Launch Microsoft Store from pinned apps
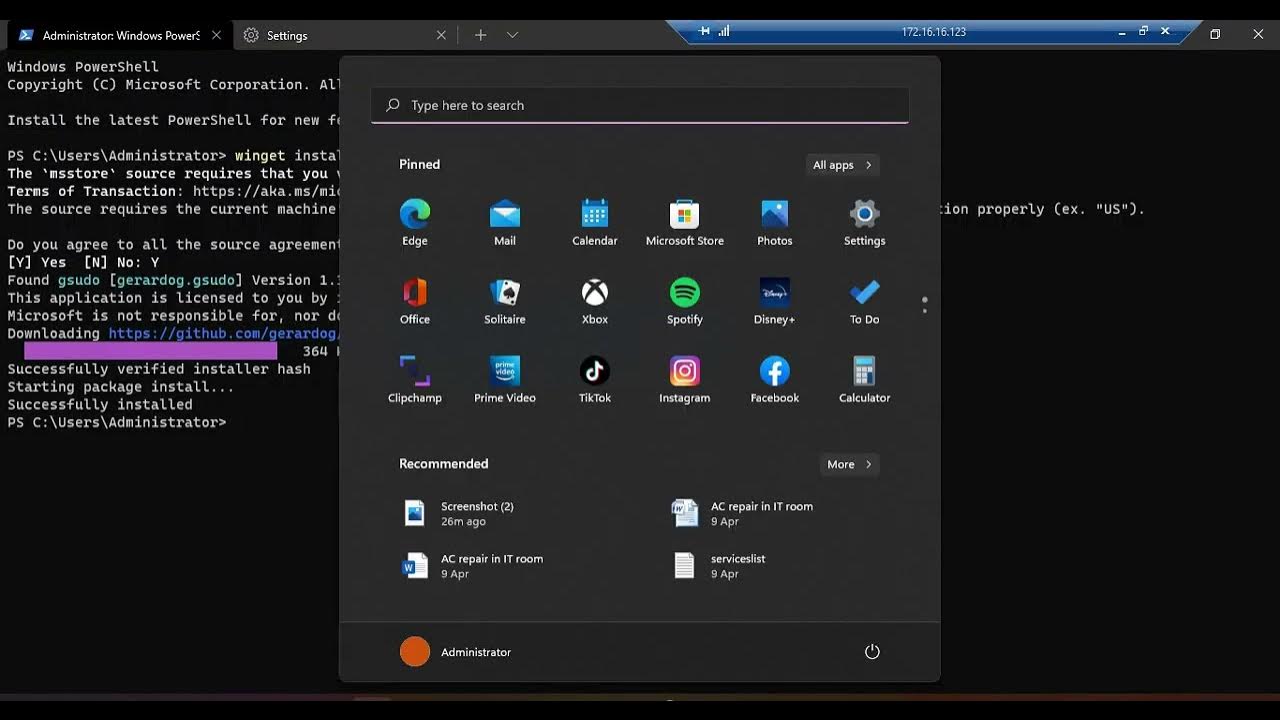1280x720 pixels. [685, 223]
